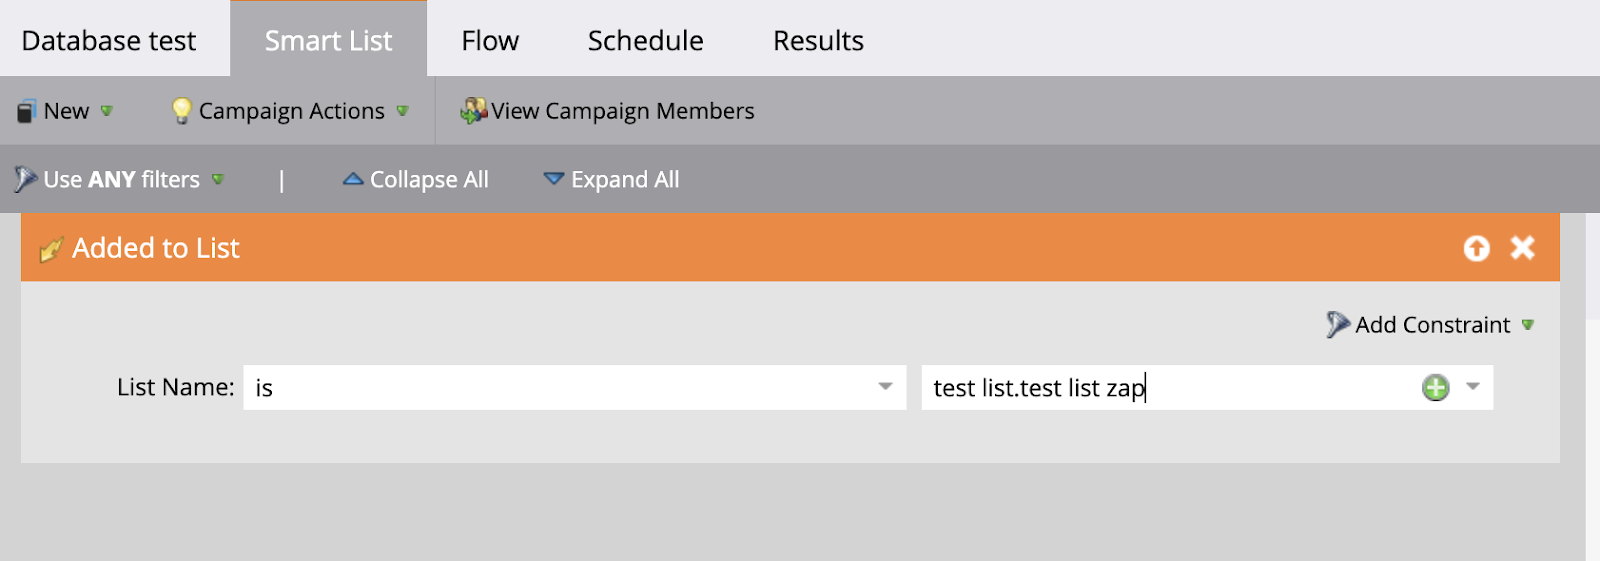1600x561 pixels.
Task: Click the Add Constraint funnel icon
Action: [x=1337, y=325]
